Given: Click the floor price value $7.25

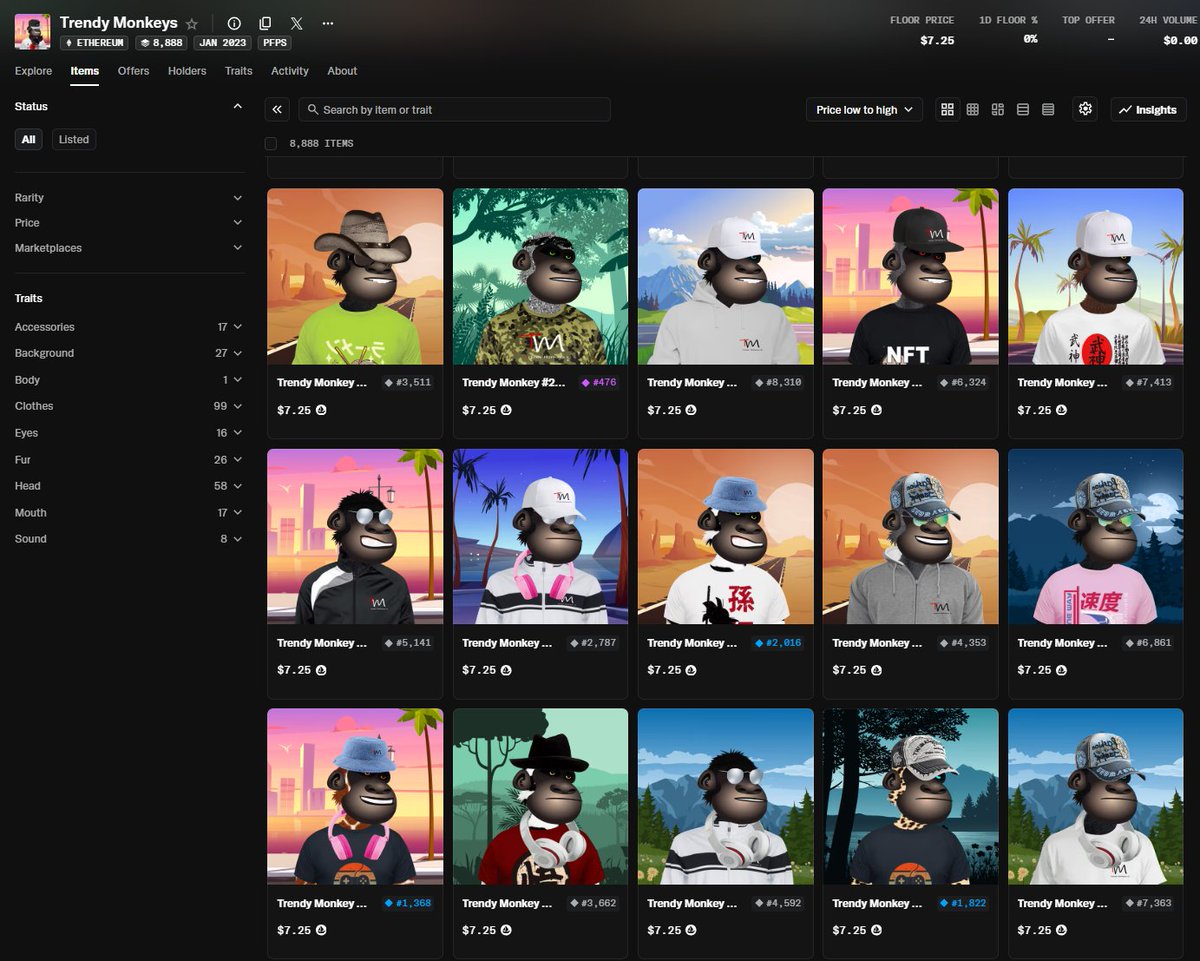Looking at the screenshot, I should [937, 40].
